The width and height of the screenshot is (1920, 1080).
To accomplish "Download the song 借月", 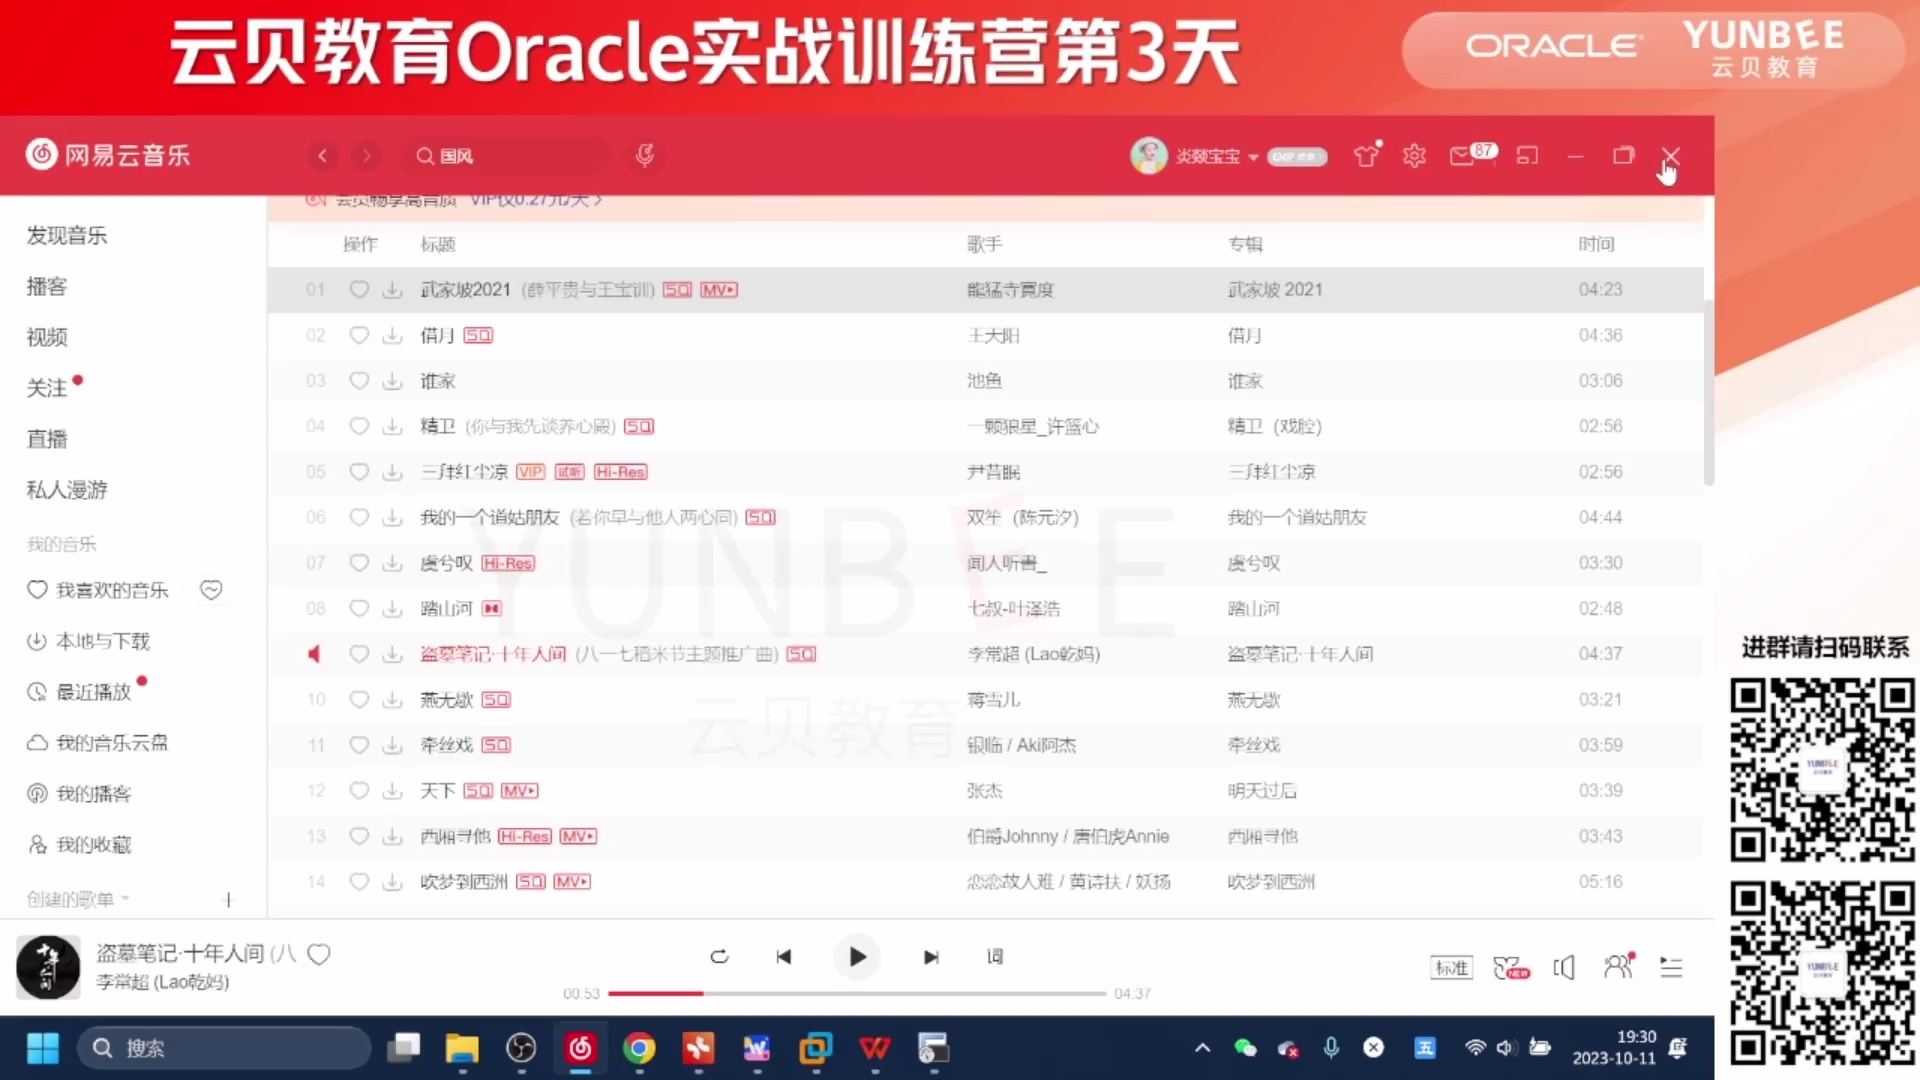I will (x=391, y=335).
